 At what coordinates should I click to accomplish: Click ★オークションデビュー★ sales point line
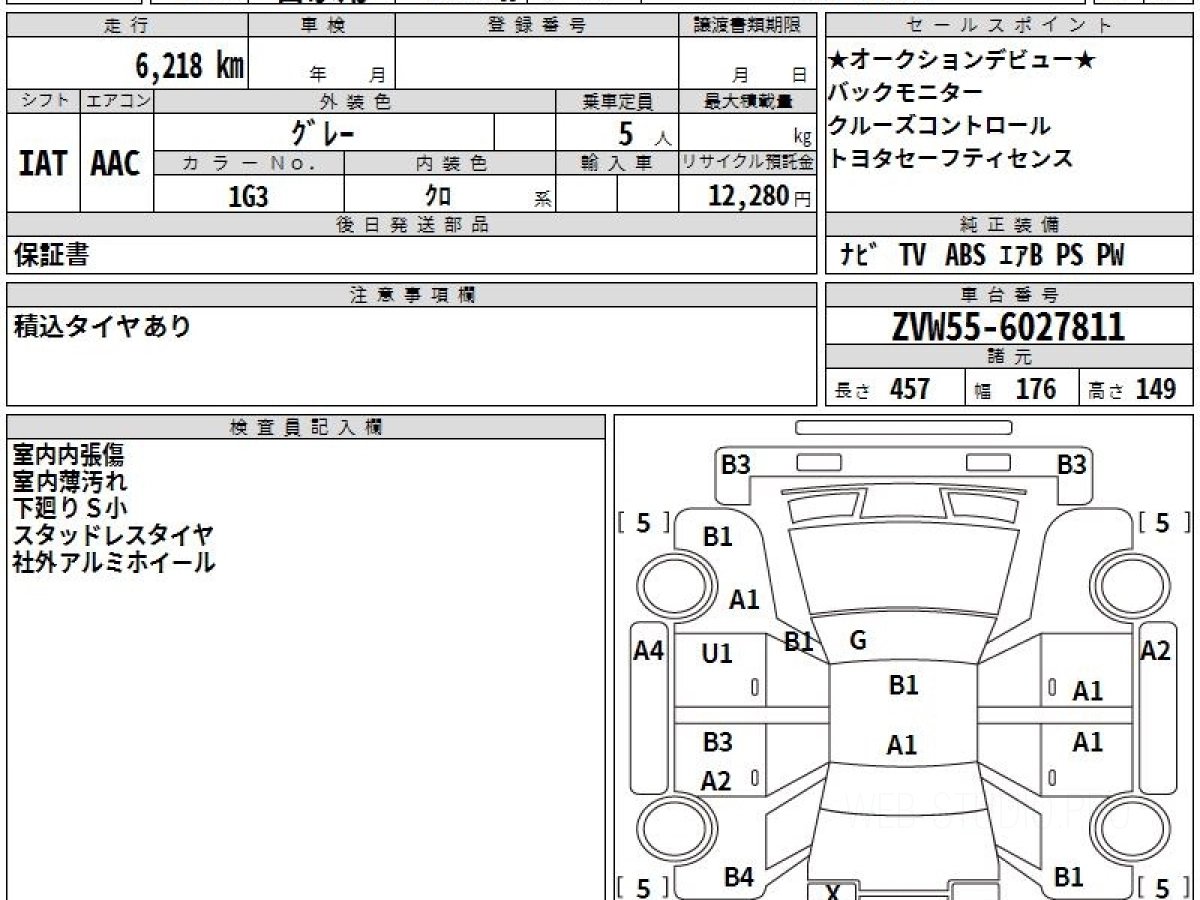click(962, 60)
